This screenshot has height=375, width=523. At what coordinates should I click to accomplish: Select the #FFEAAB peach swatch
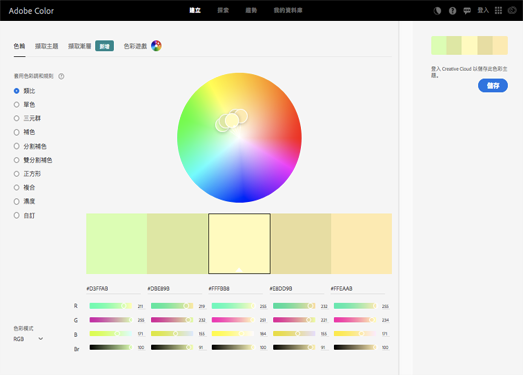point(361,244)
